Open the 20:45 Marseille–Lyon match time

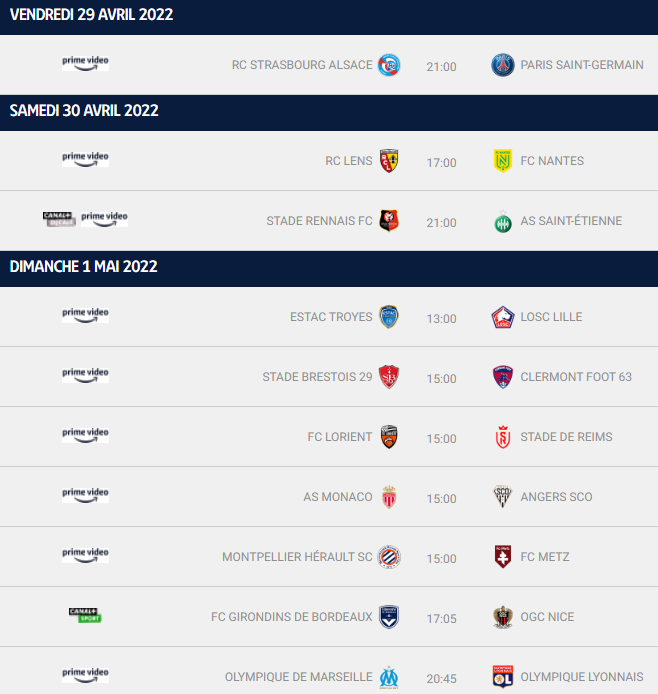pos(441,679)
